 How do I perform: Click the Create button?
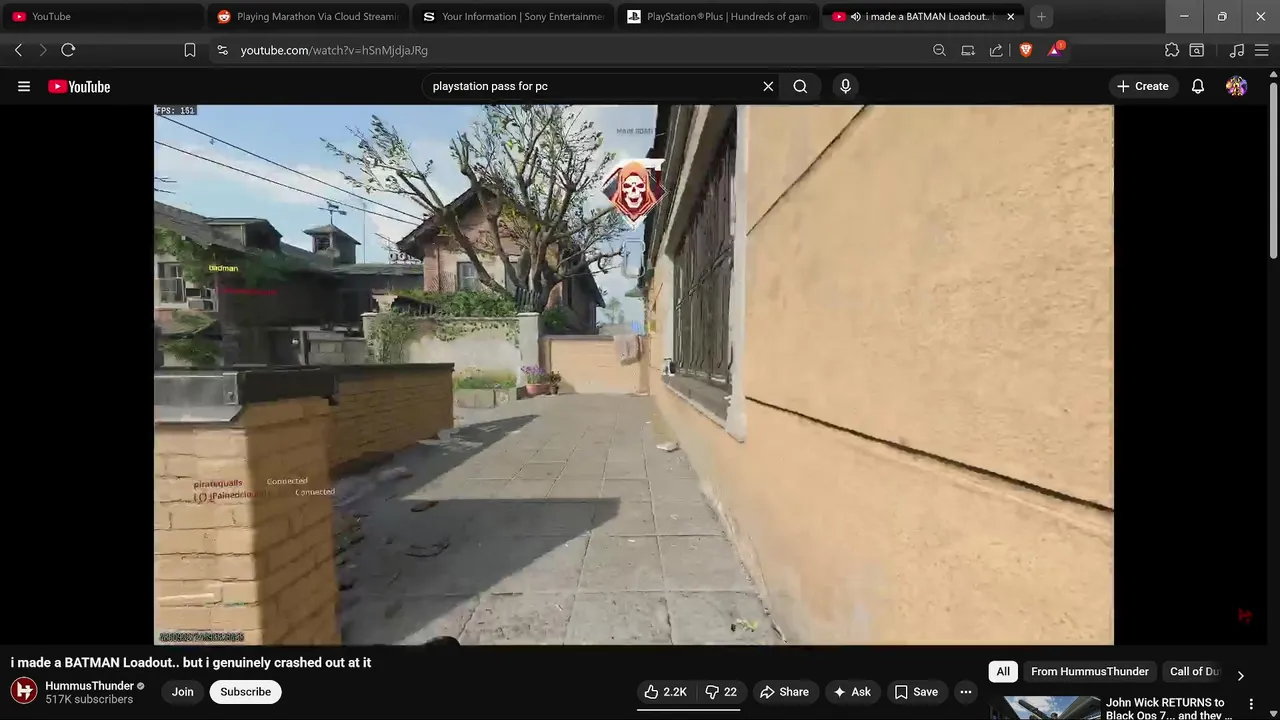click(x=1142, y=86)
